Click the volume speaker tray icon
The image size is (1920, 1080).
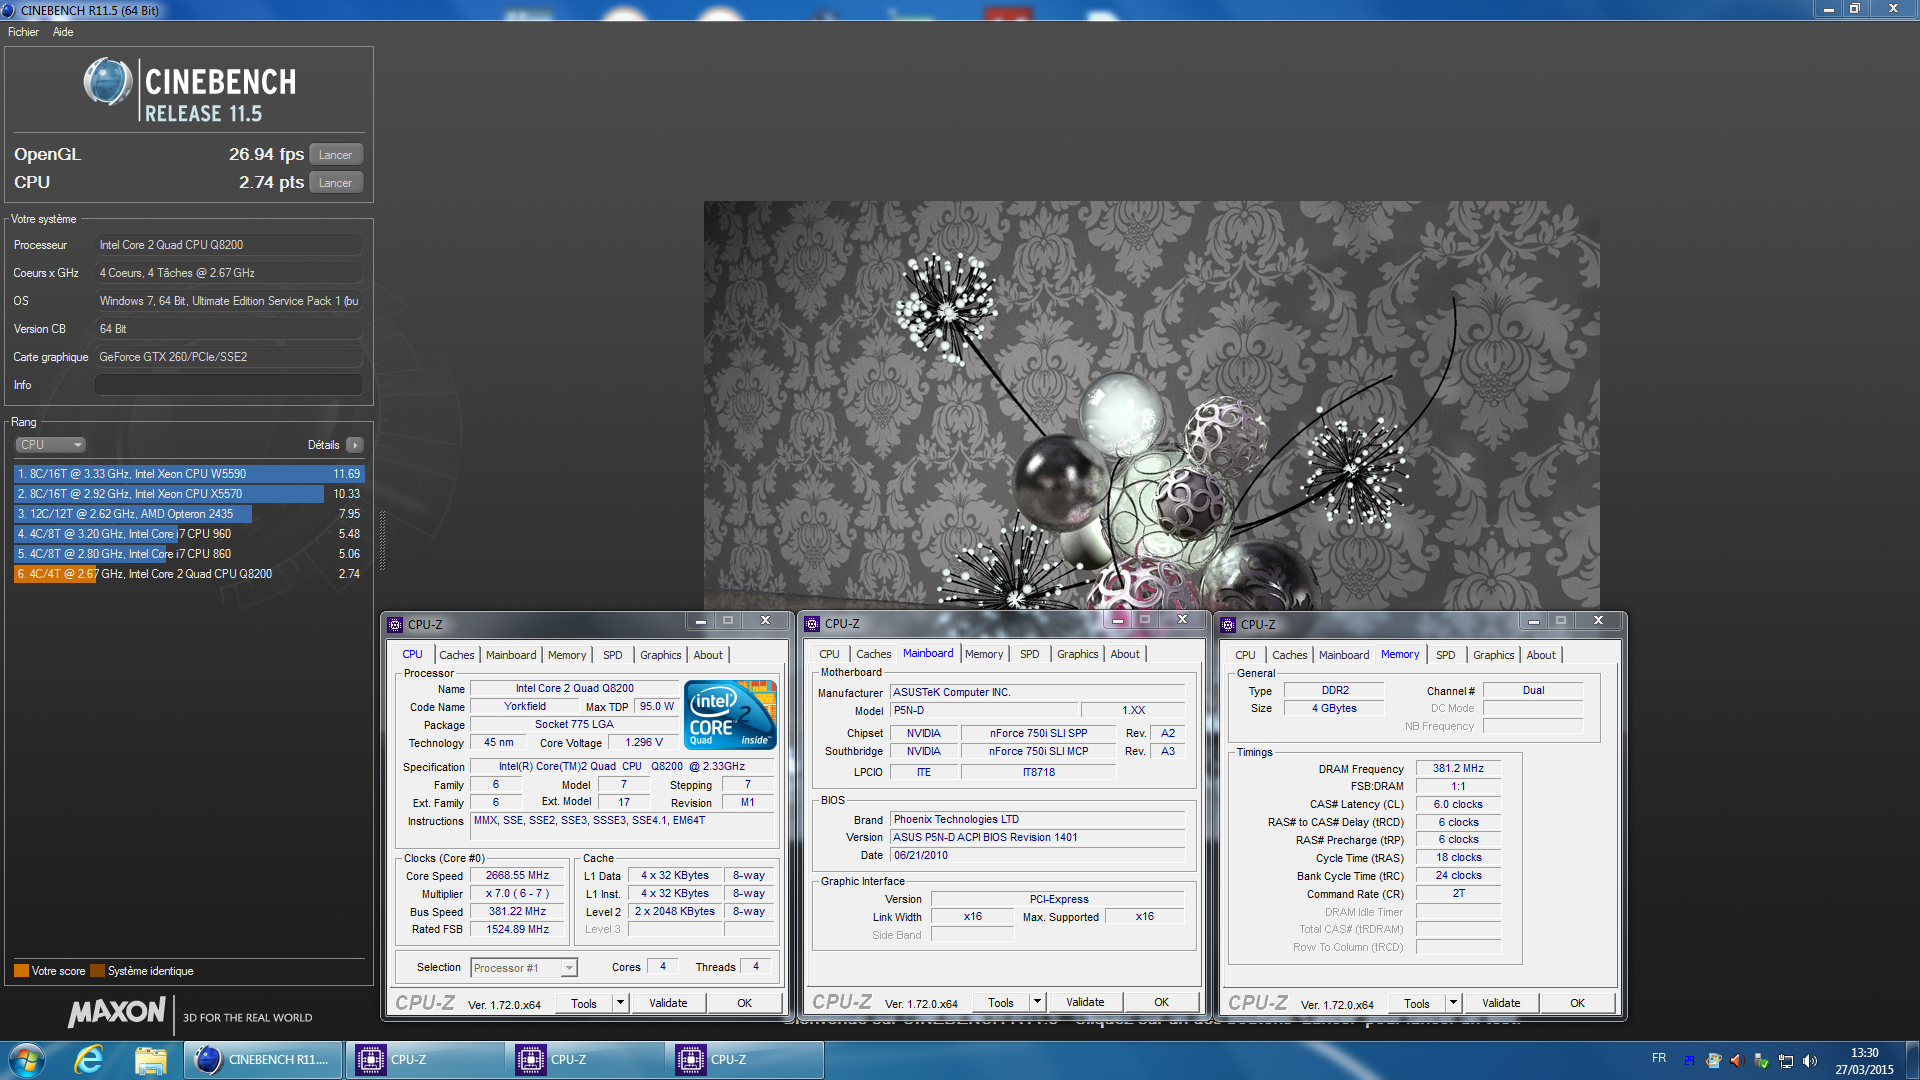point(1810,1061)
